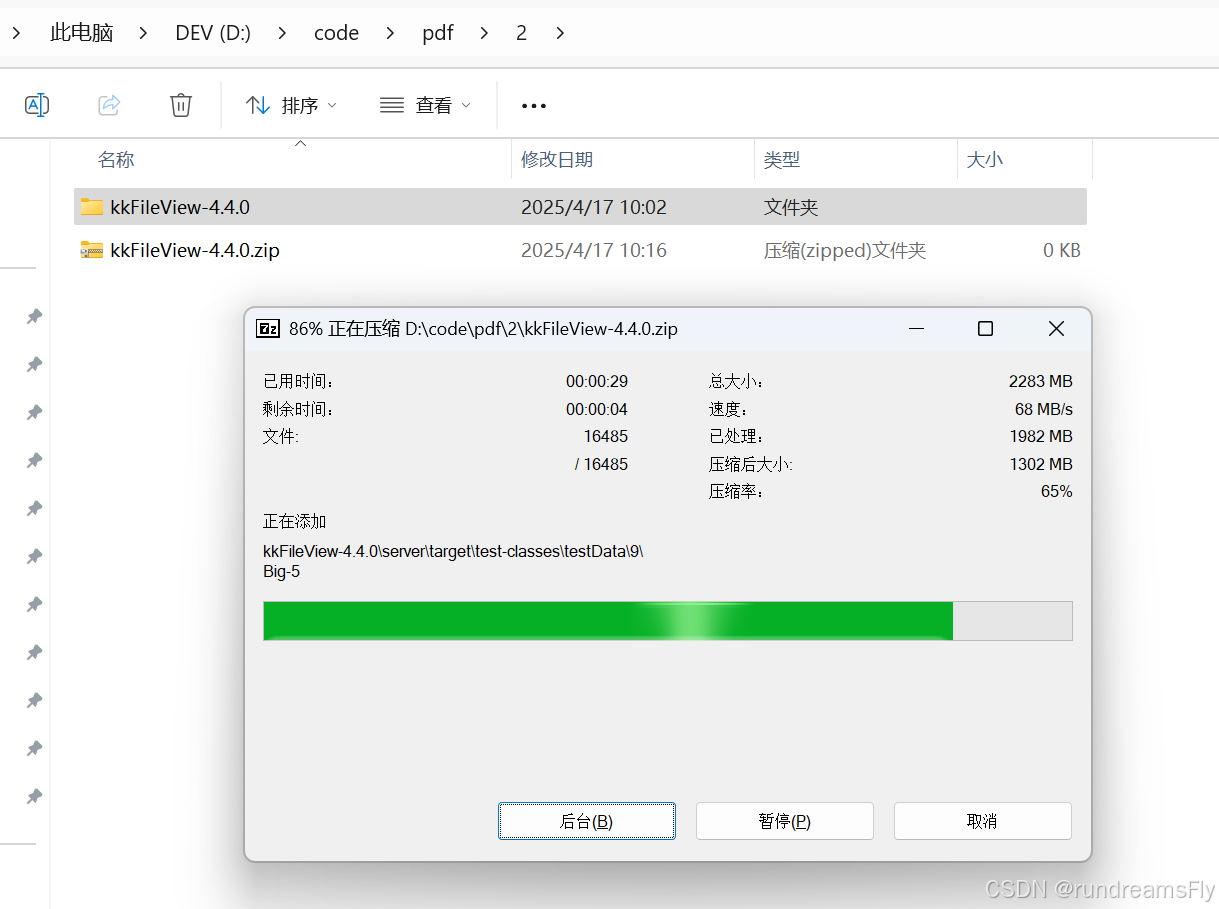The width and height of the screenshot is (1219, 909).
Task: Expand chevron after 此电脑 breadcrumb
Action: point(144,33)
